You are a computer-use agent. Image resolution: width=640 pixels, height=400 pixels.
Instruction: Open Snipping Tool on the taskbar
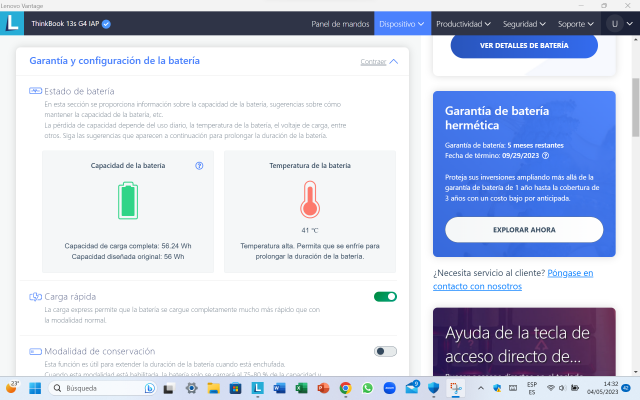456,388
